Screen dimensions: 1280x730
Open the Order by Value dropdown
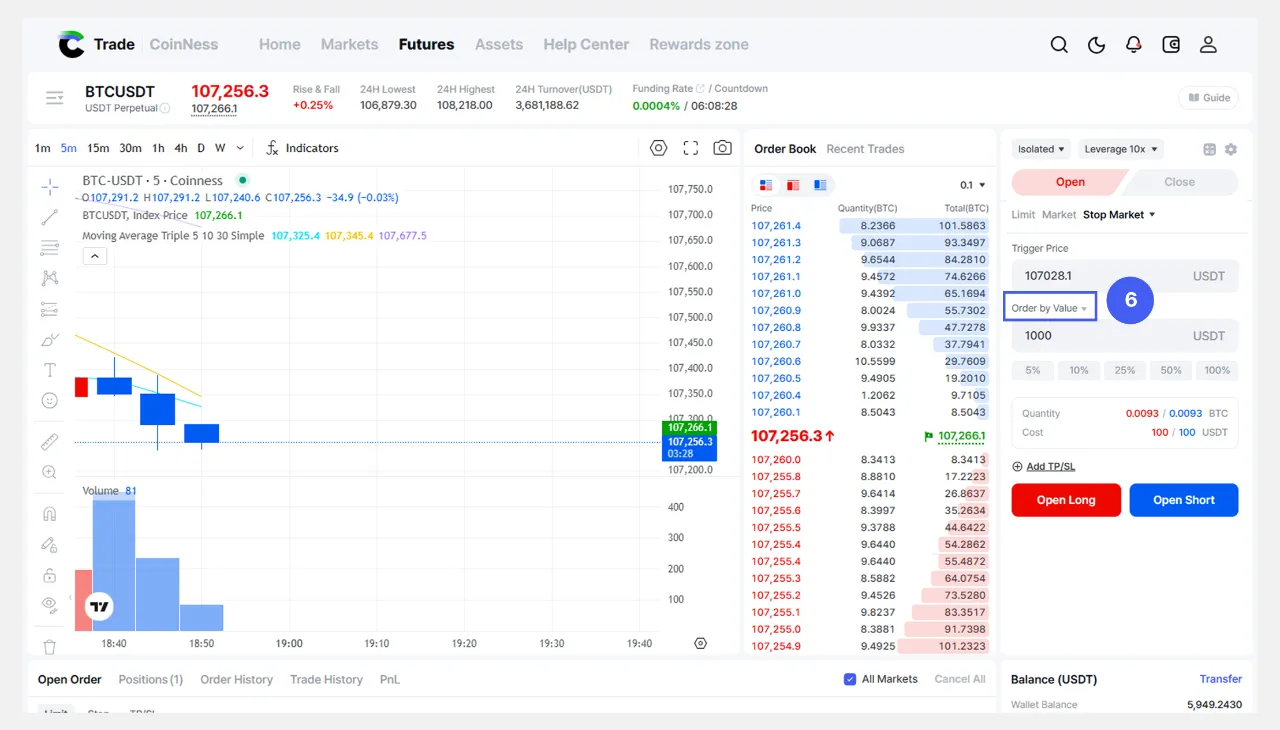[x=1049, y=308]
